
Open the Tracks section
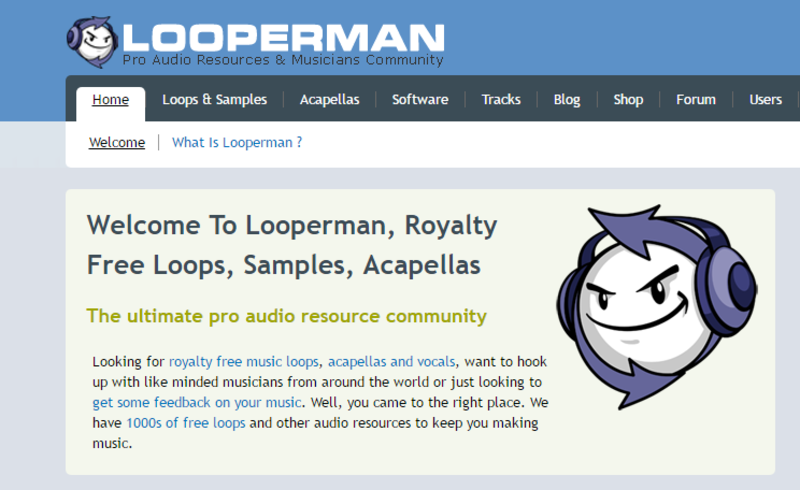501,100
